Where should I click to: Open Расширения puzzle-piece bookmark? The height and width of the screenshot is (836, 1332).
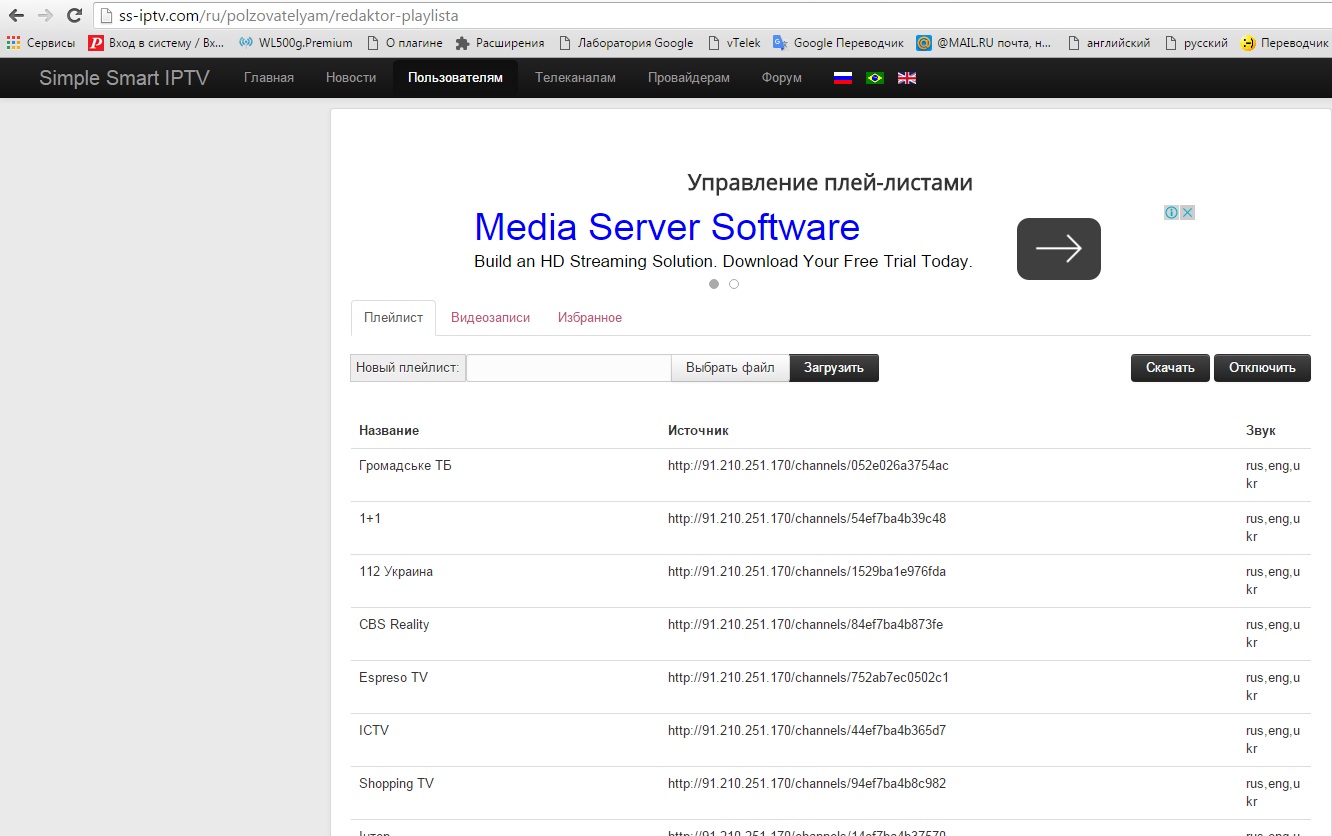coord(500,43)
